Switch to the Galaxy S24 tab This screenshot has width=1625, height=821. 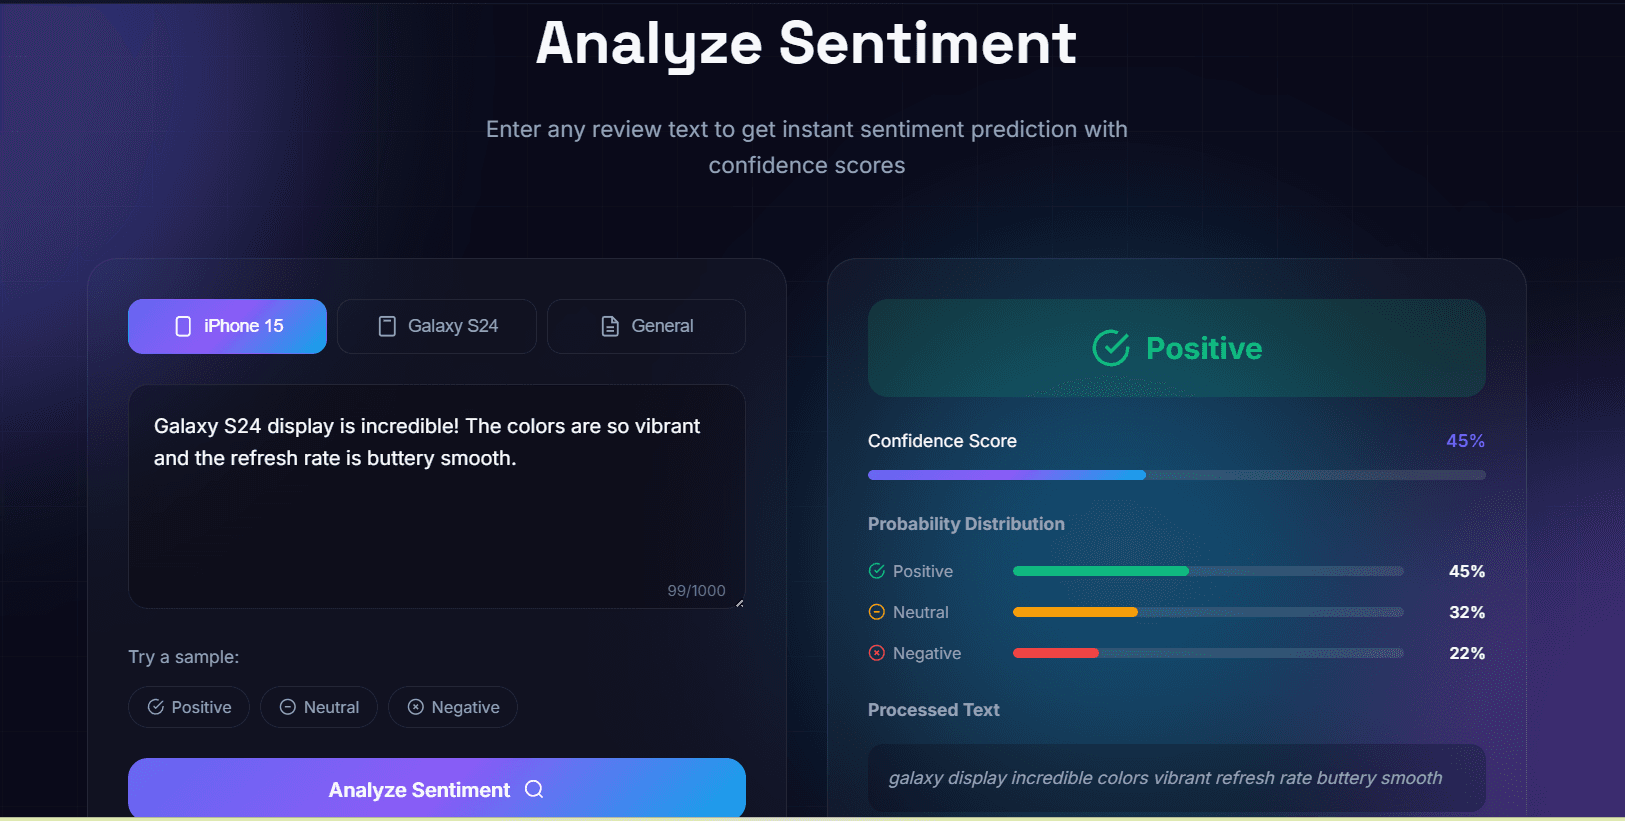point(437,325)
